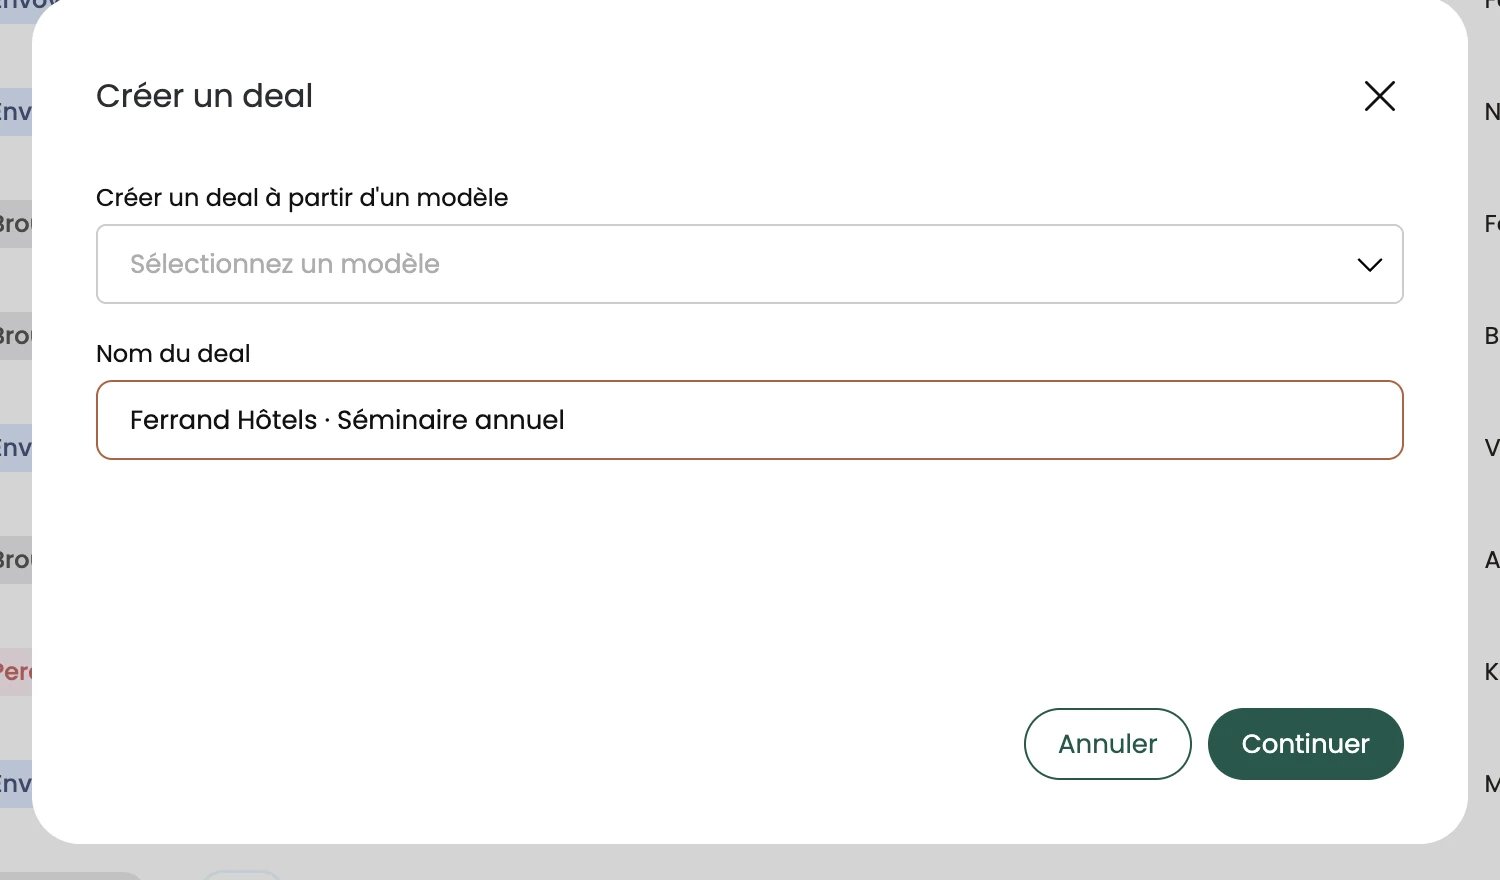Click the background row starting with V
This screenshot has width=1500, height=880.
tap(1492, 448)
